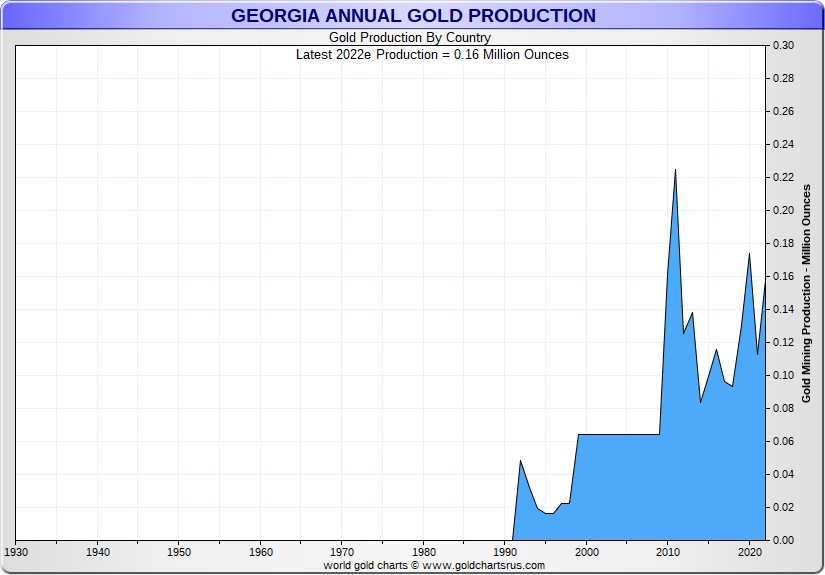This screenshot has height=575, width=825.
Task: Click the x-axis label 1960
Action: [260, 552]
